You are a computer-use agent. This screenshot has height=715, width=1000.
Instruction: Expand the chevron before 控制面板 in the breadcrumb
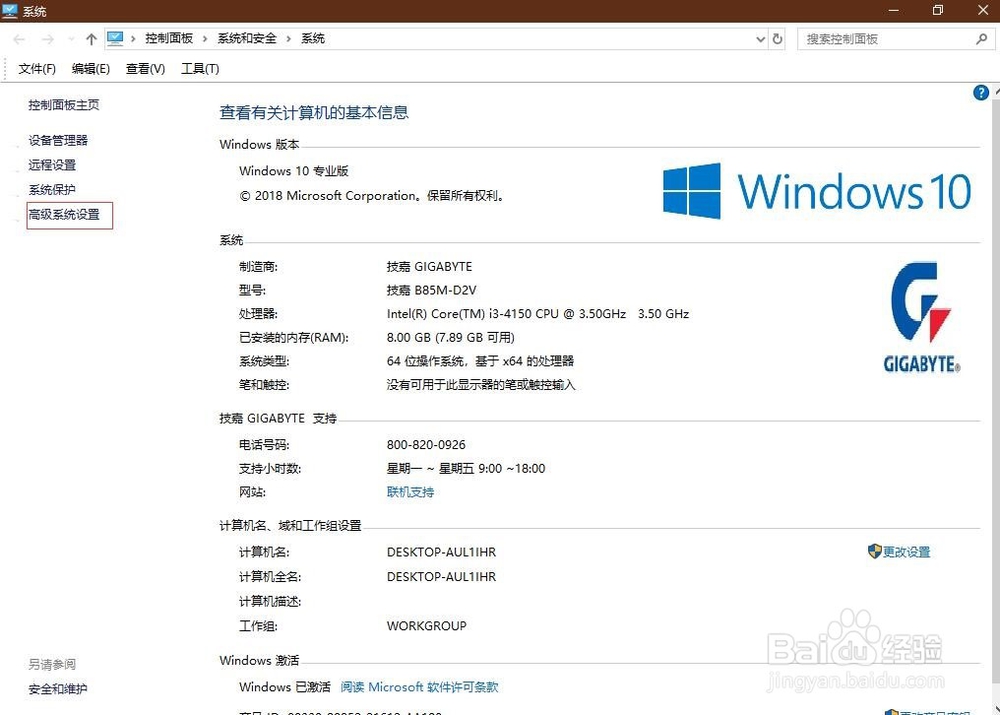[133, 39]
